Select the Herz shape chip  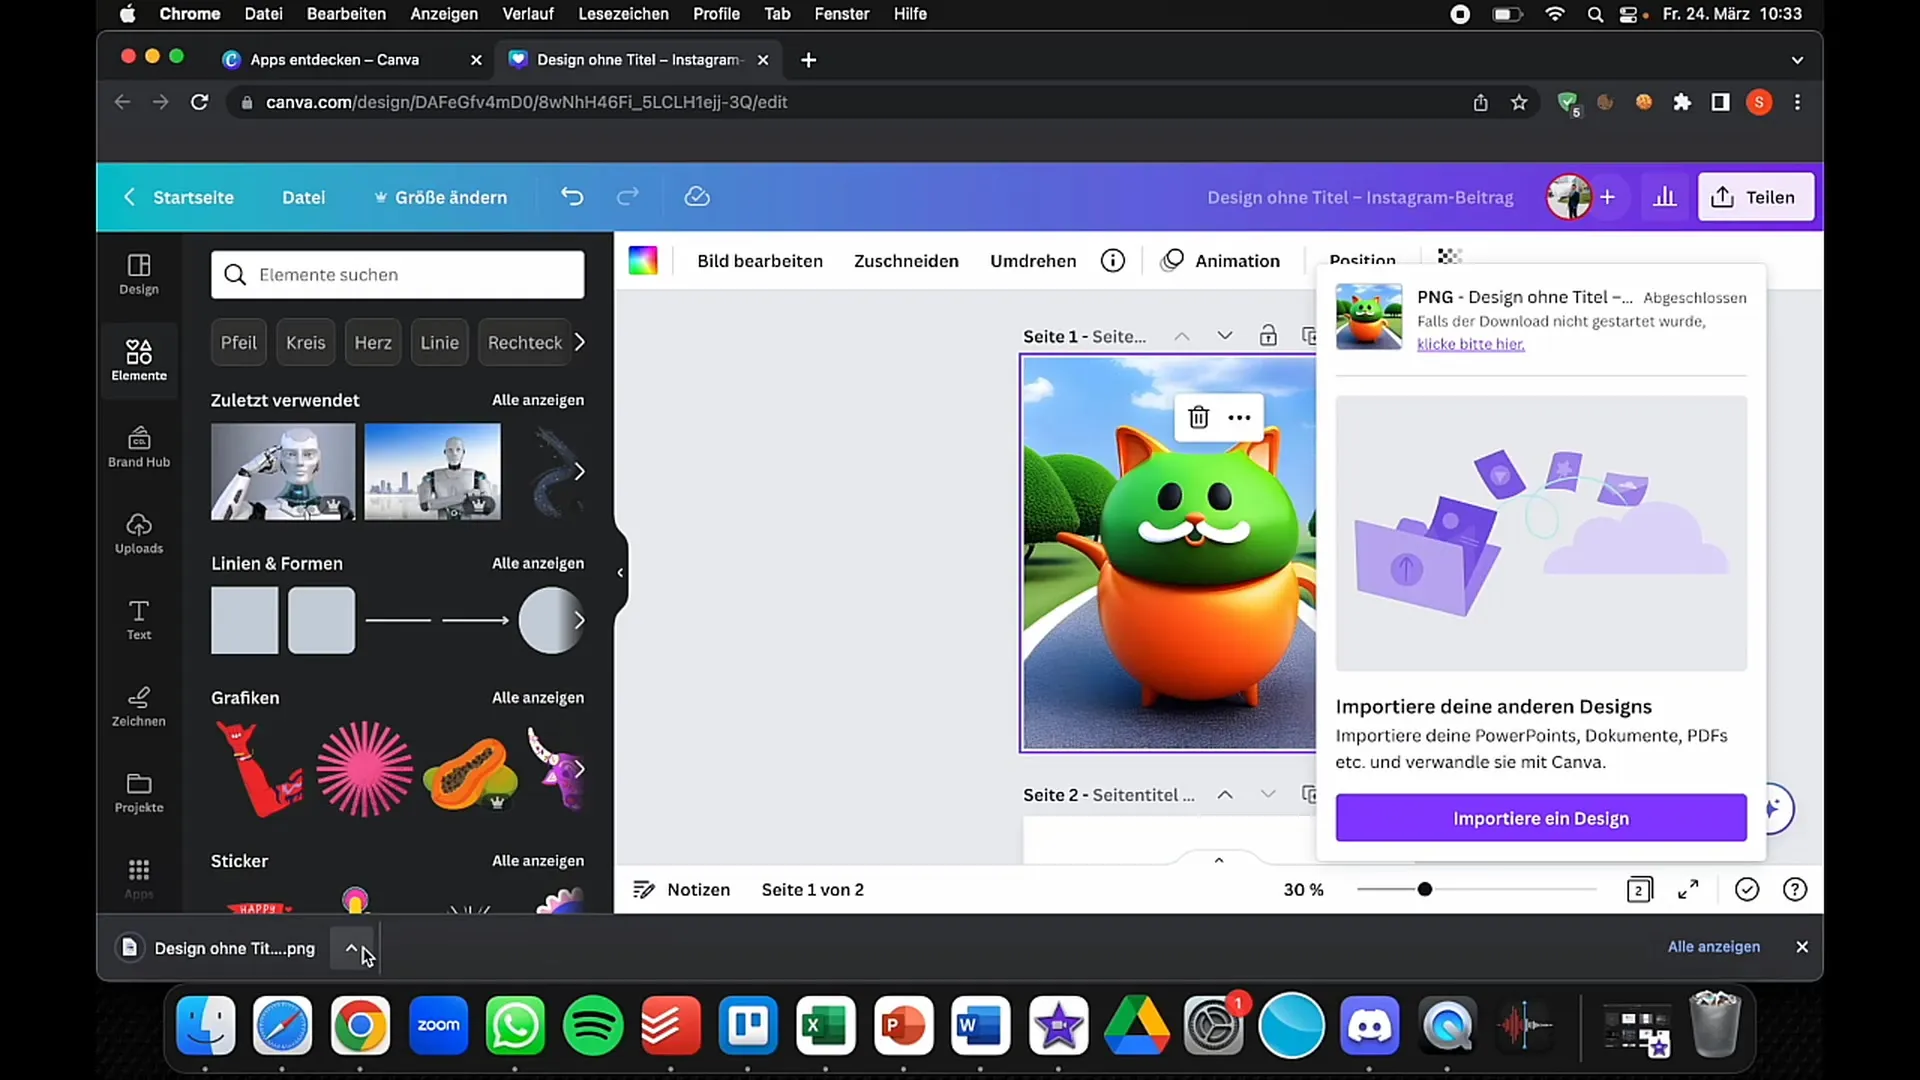(x=373, y=343)
